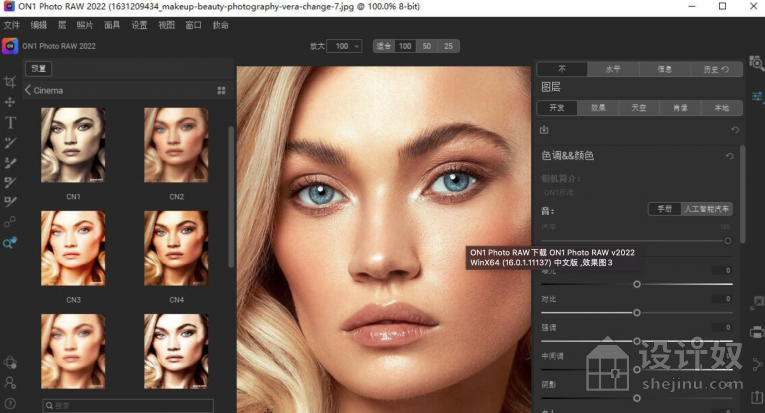This screenshot has width=765, height=413.
Task: Click the 强调 highlights slider handle
Action: pyautogui.click(x=637, y=341)
